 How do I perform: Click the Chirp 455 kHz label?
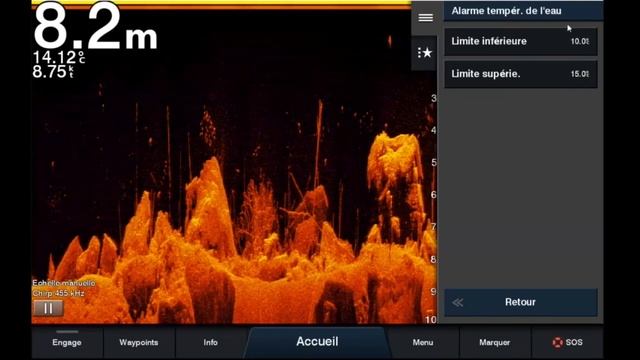point(58,293)
